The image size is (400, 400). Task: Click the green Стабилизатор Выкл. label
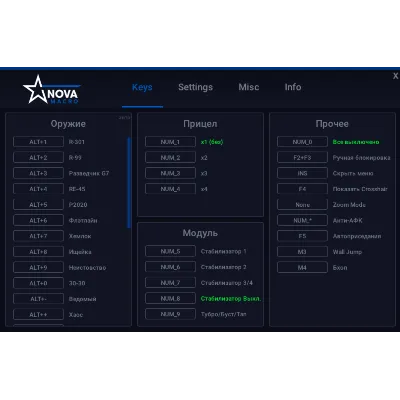[x=231, y=298]
